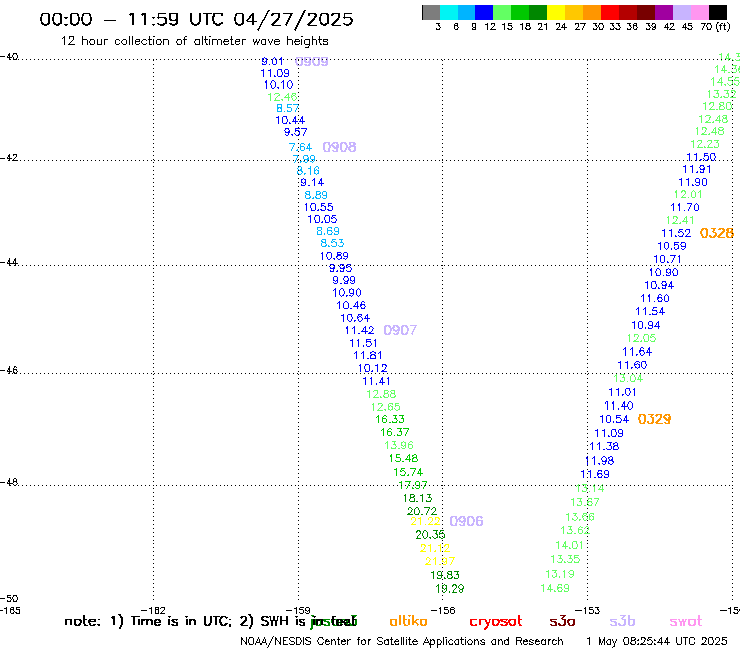Click the longitude axis label '-182'

coord(153,610)
